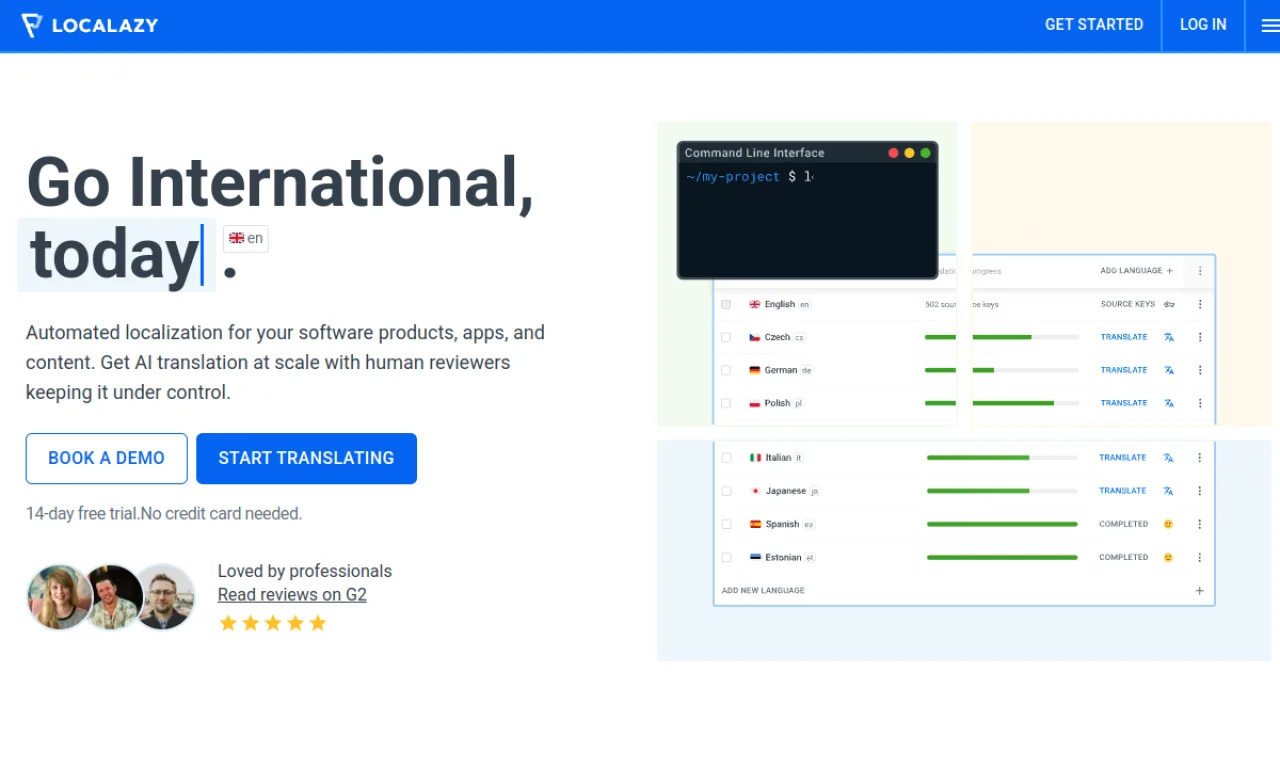Click the ADD NEW LANGUAGE label
This screenshot has height=768, width=1280.
pos(763,591)
